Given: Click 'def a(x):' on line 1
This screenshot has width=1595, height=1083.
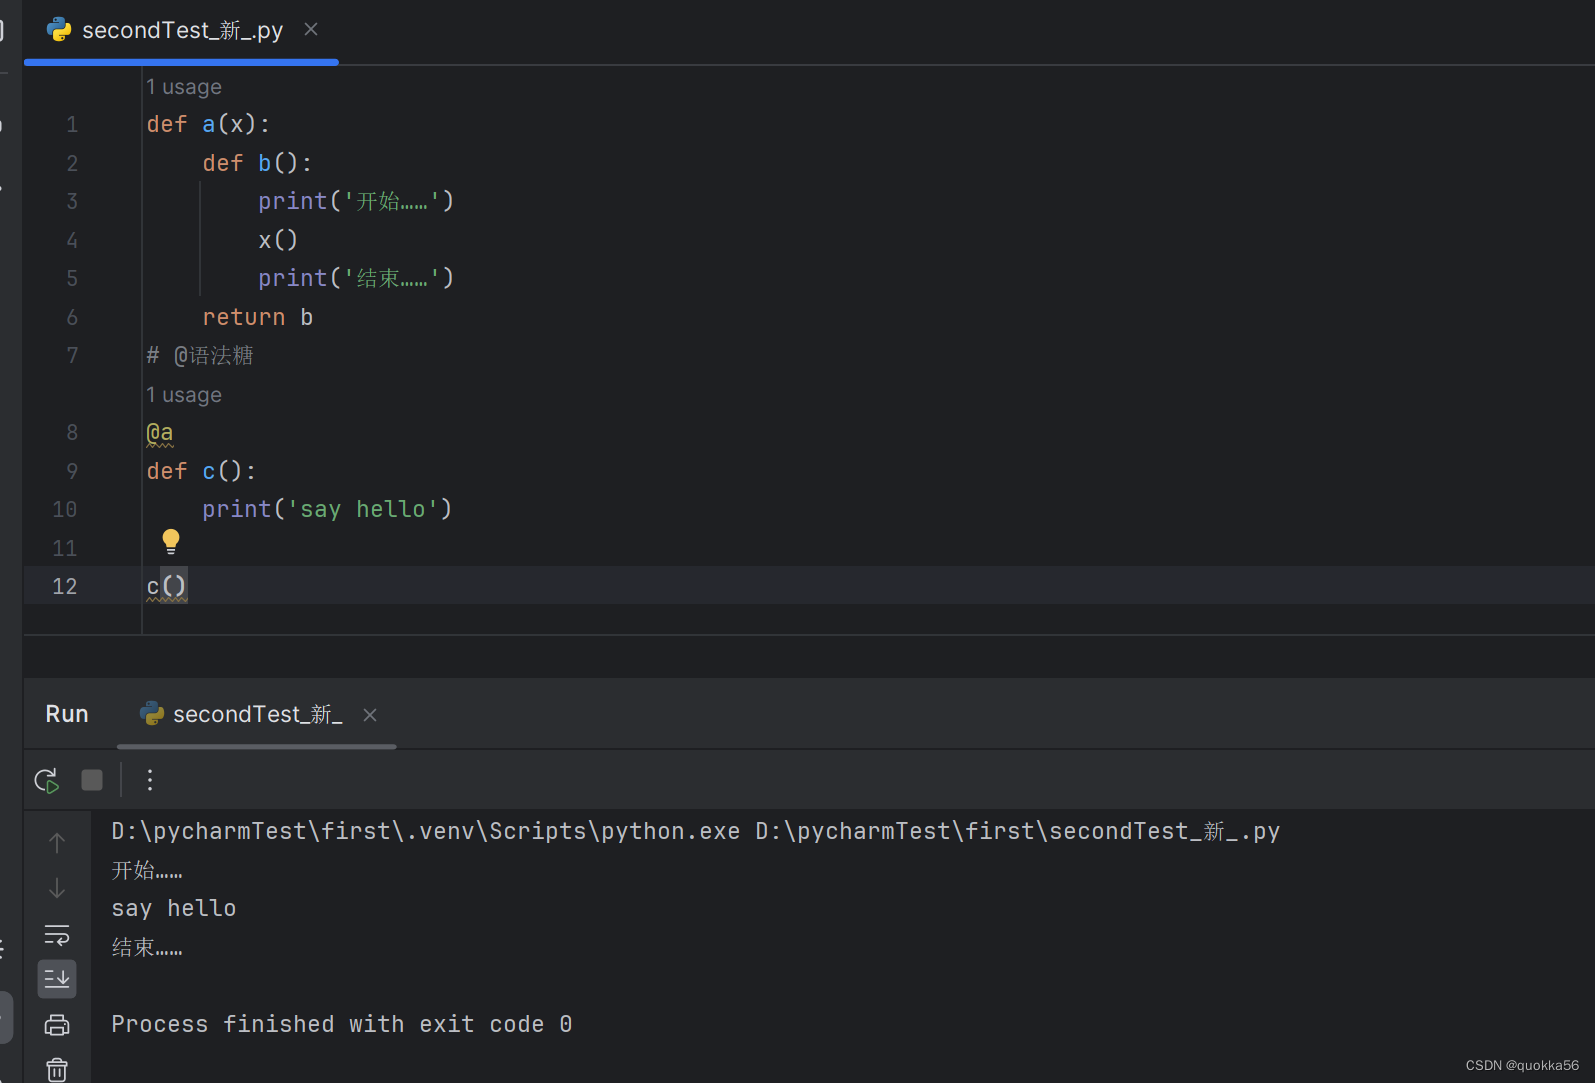Looking at the screenshot, I should 208,124.
